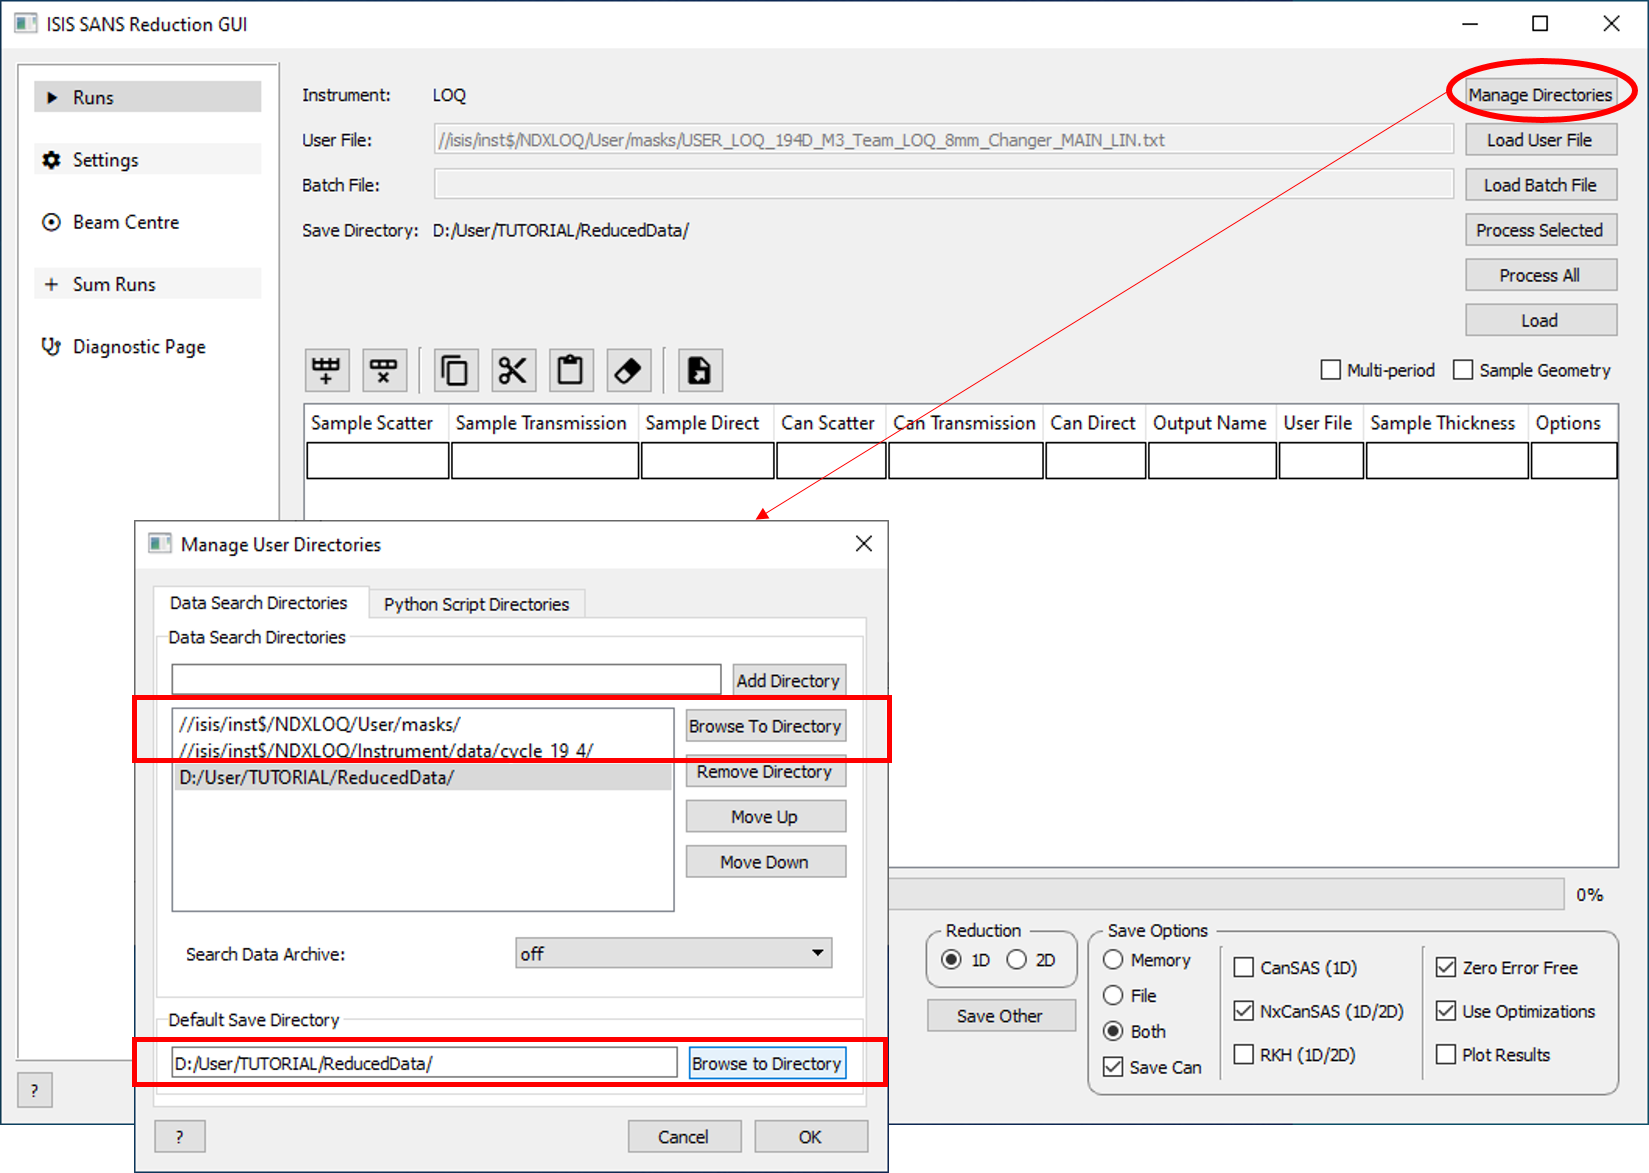Click the Remove Directory button
Screen dimensions: 1649x1173
(x=765, y=772)
